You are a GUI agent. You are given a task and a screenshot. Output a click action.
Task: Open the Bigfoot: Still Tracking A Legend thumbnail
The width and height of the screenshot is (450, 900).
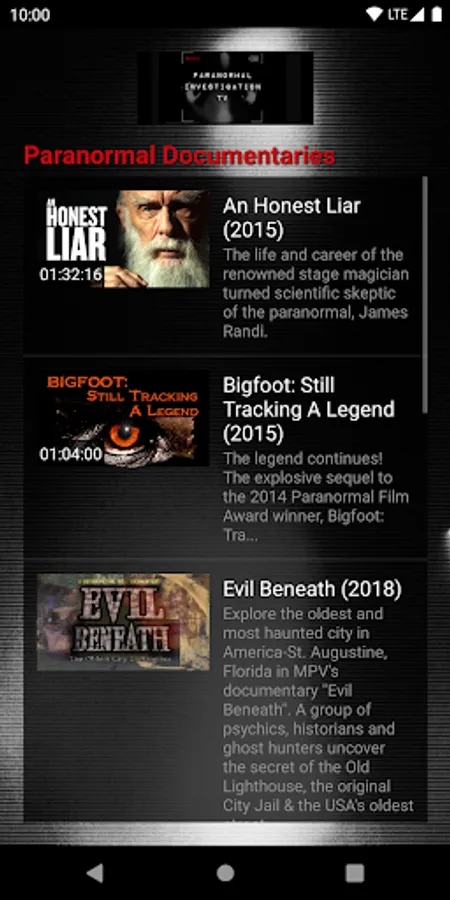[123, 418]
